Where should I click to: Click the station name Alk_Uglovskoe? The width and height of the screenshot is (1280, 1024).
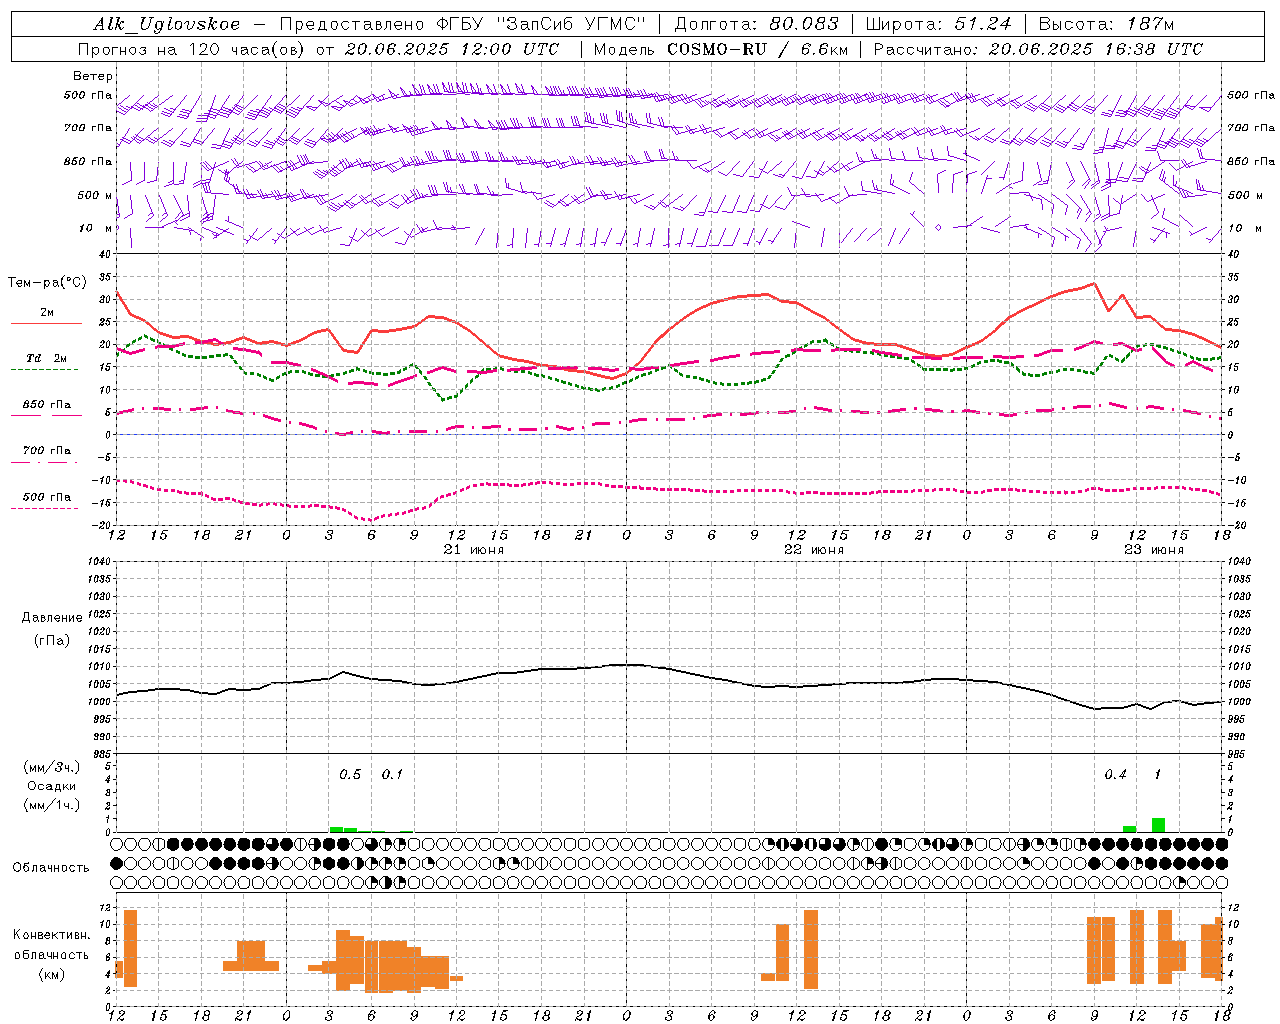(x=167, y=24)
